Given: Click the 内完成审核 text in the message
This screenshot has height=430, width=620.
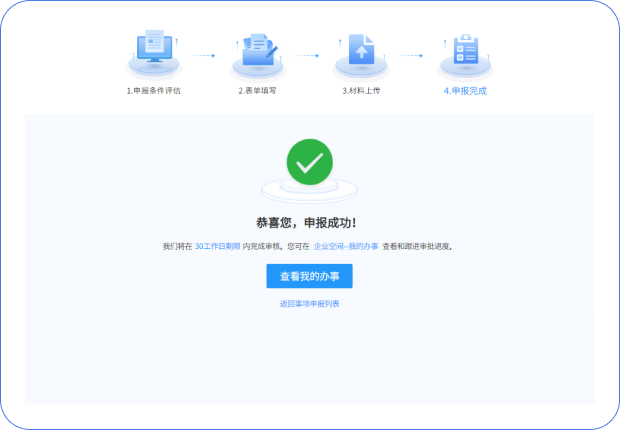Looking at the screenshot, I should (x=262, y=246).
